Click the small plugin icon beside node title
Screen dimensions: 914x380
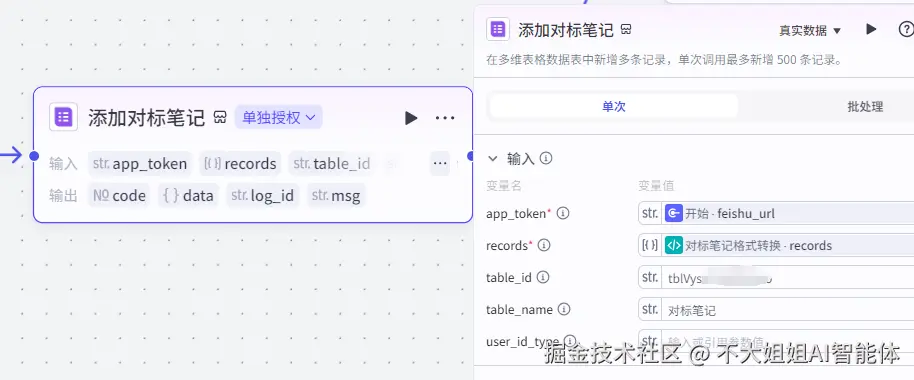pos(220,118)
